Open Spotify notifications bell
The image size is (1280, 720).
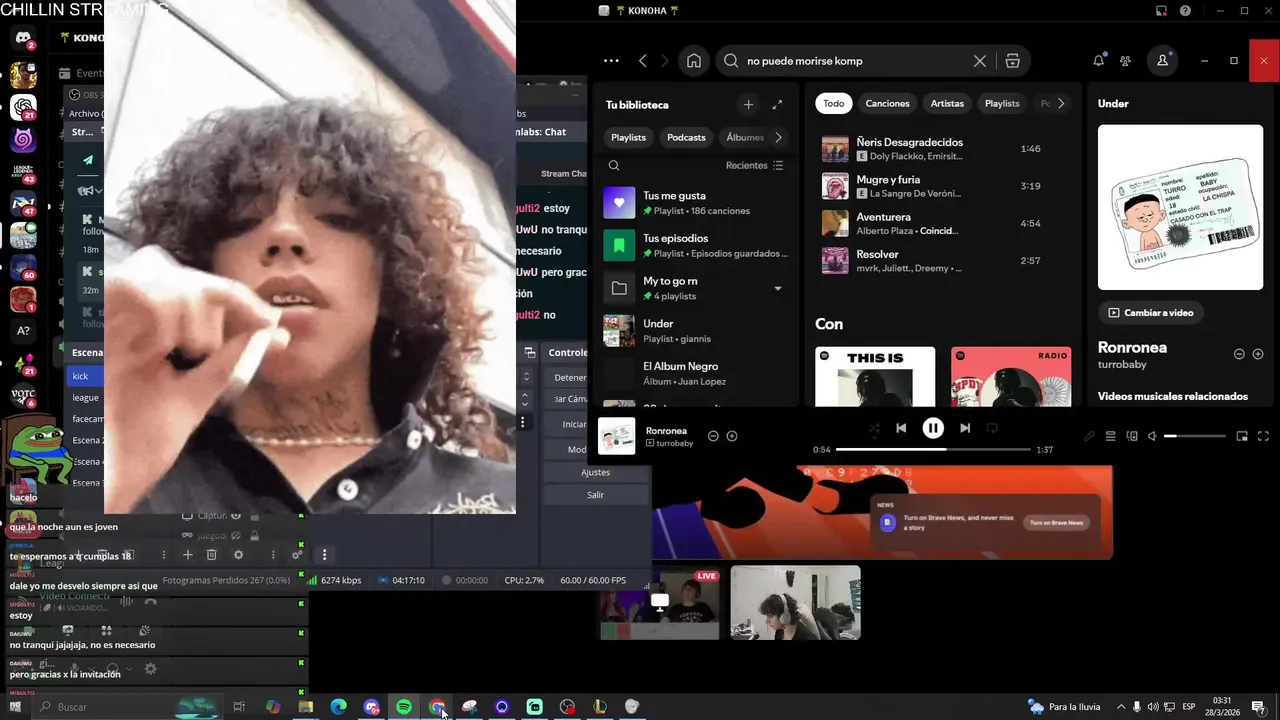tap(1099, 61)
